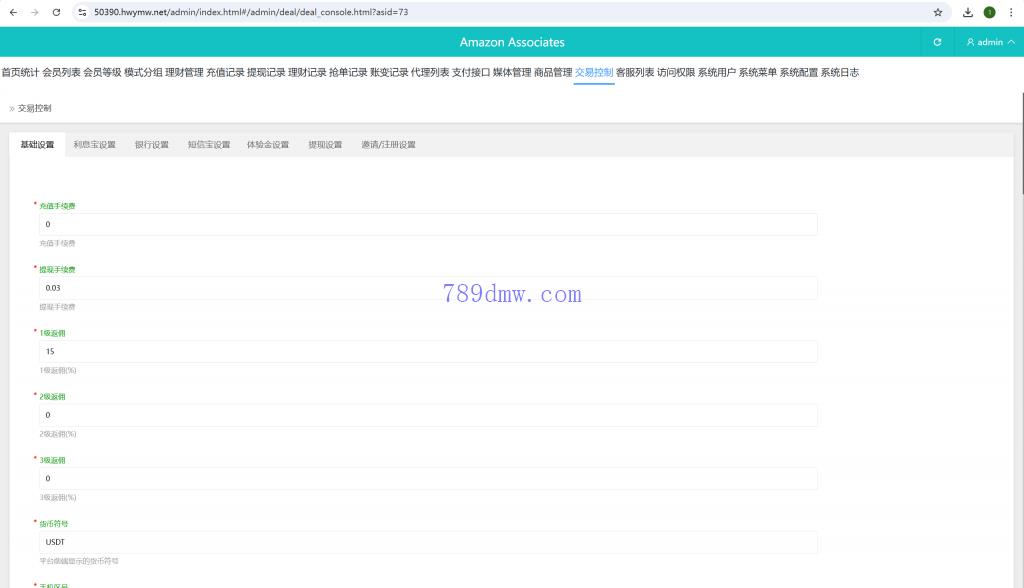
Task: Click the browser forward arrow
Action: (x=34, y=13)
